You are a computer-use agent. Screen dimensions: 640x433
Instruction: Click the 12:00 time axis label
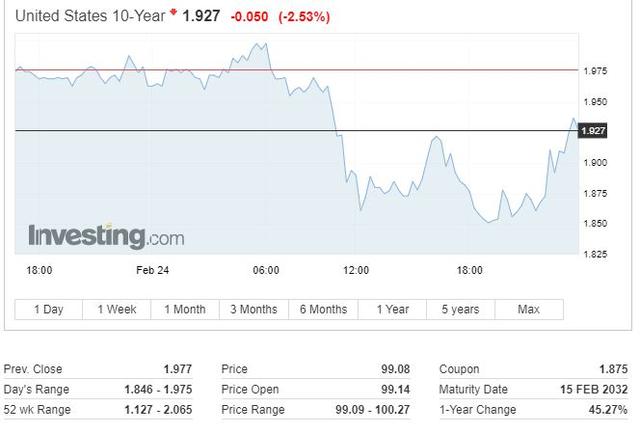[x=356, y=270]
